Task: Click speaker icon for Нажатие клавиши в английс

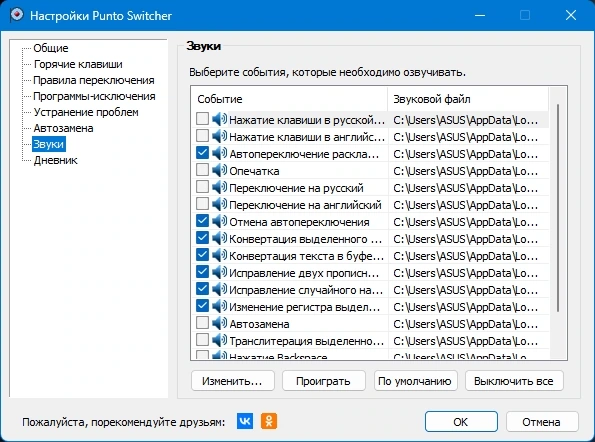Action: pyautogui.click(x=219, y=136)
